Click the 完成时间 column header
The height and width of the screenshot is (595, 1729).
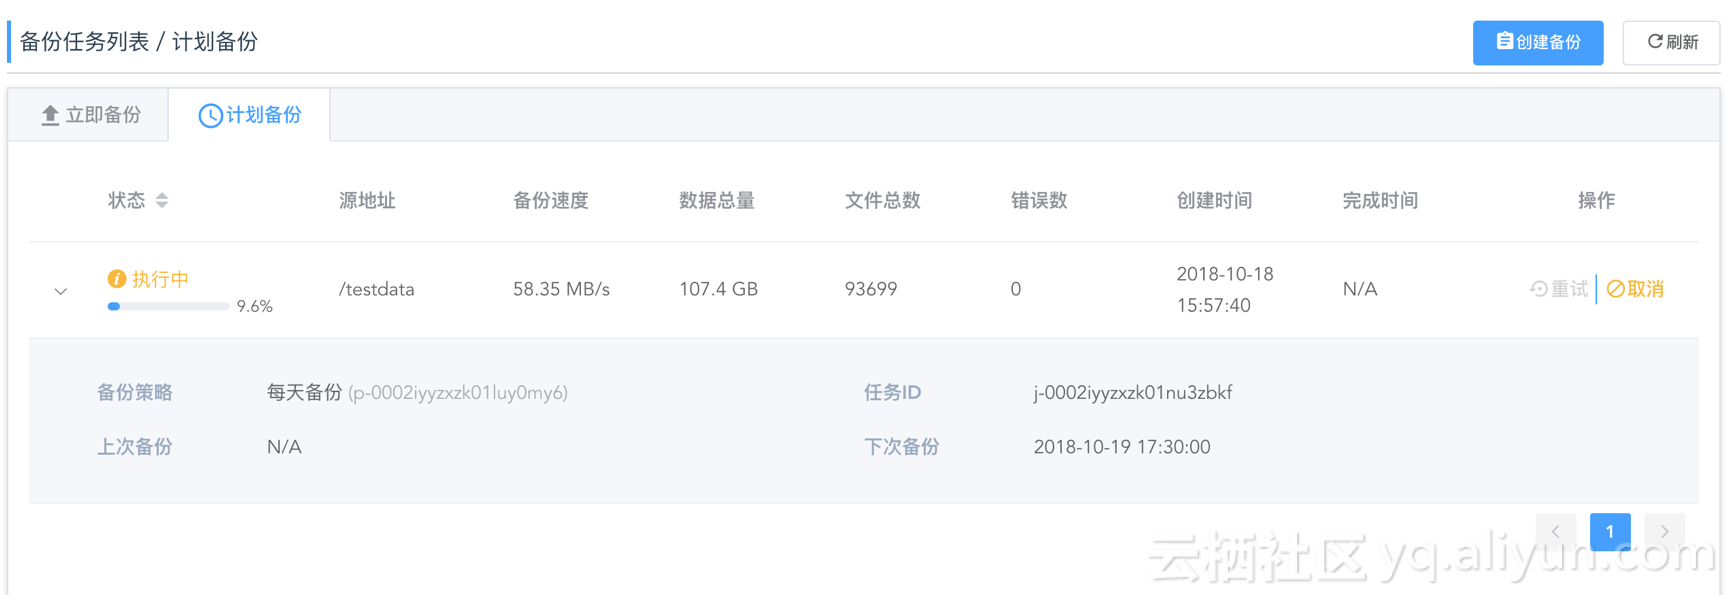1381,201
